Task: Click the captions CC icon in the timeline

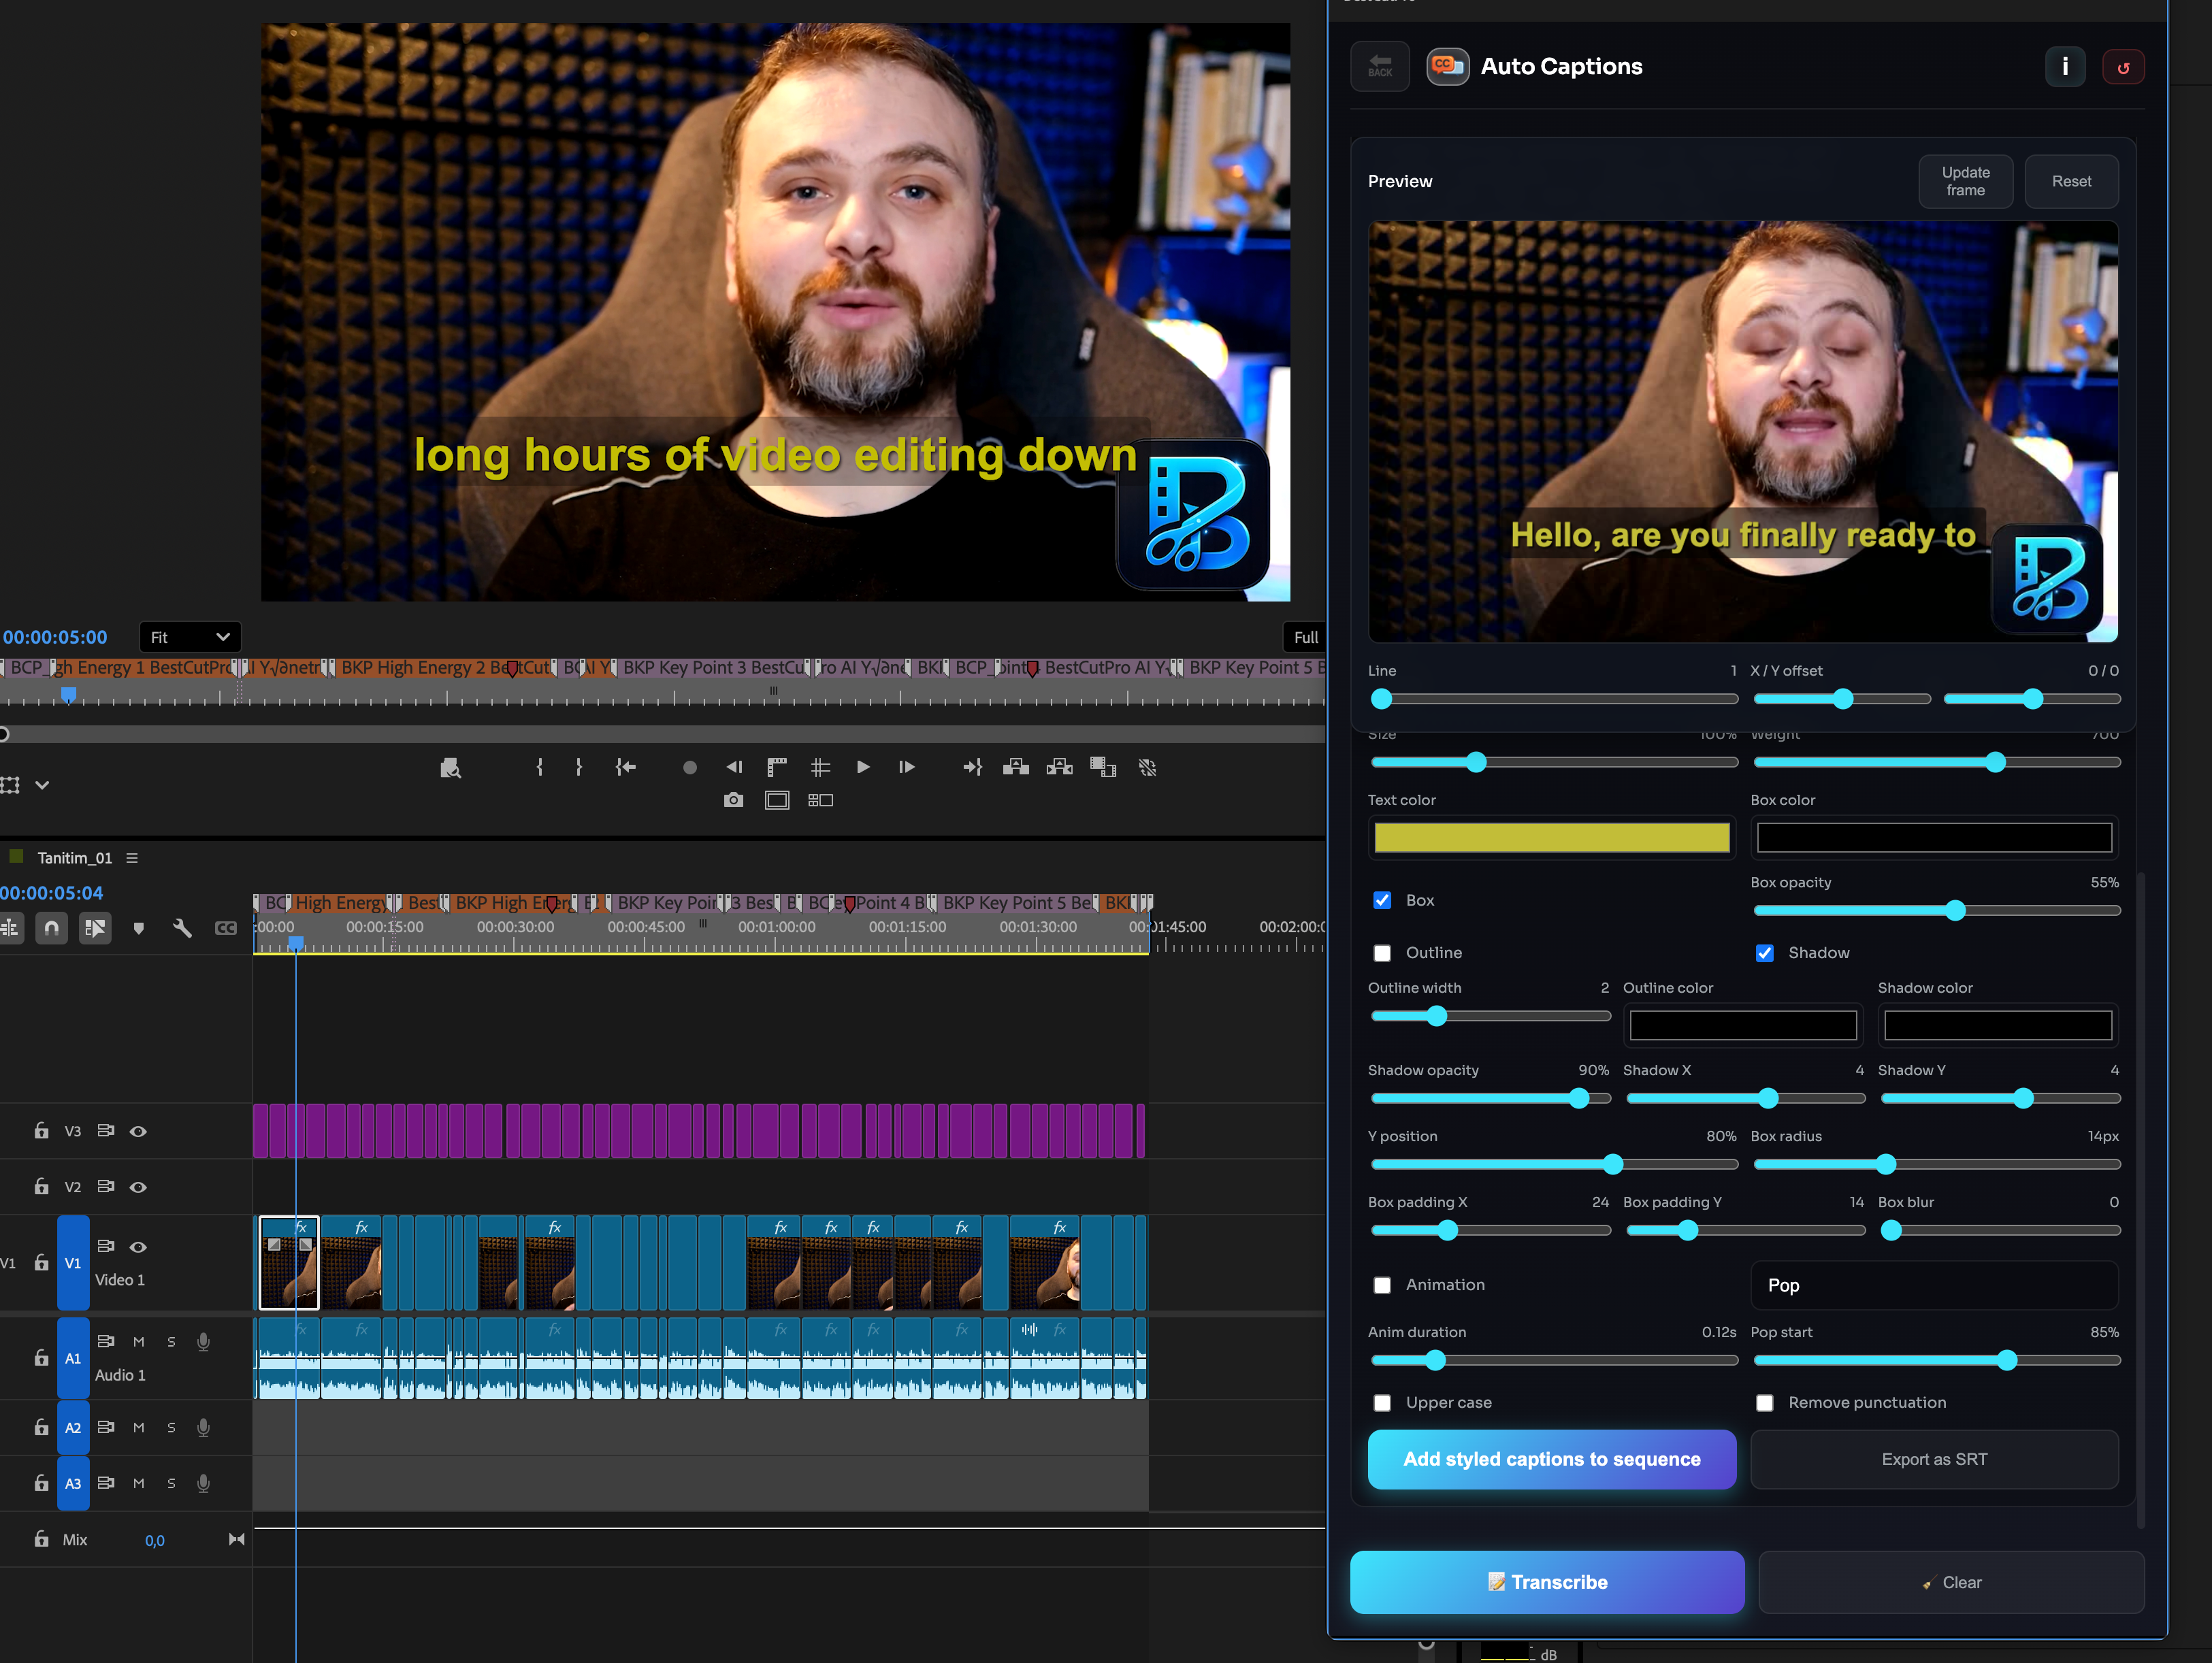Action: pyautogui.click(x=225, y=928)
